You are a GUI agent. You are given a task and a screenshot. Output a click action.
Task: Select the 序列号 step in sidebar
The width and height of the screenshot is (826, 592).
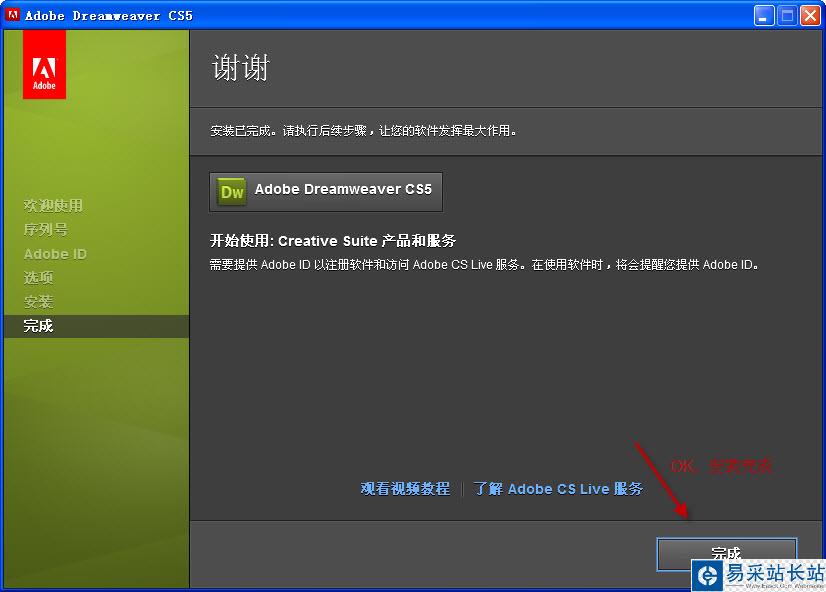[46, 230]
